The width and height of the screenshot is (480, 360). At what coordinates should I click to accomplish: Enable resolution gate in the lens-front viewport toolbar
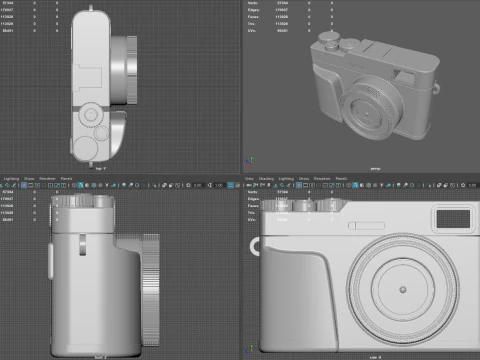312,185
